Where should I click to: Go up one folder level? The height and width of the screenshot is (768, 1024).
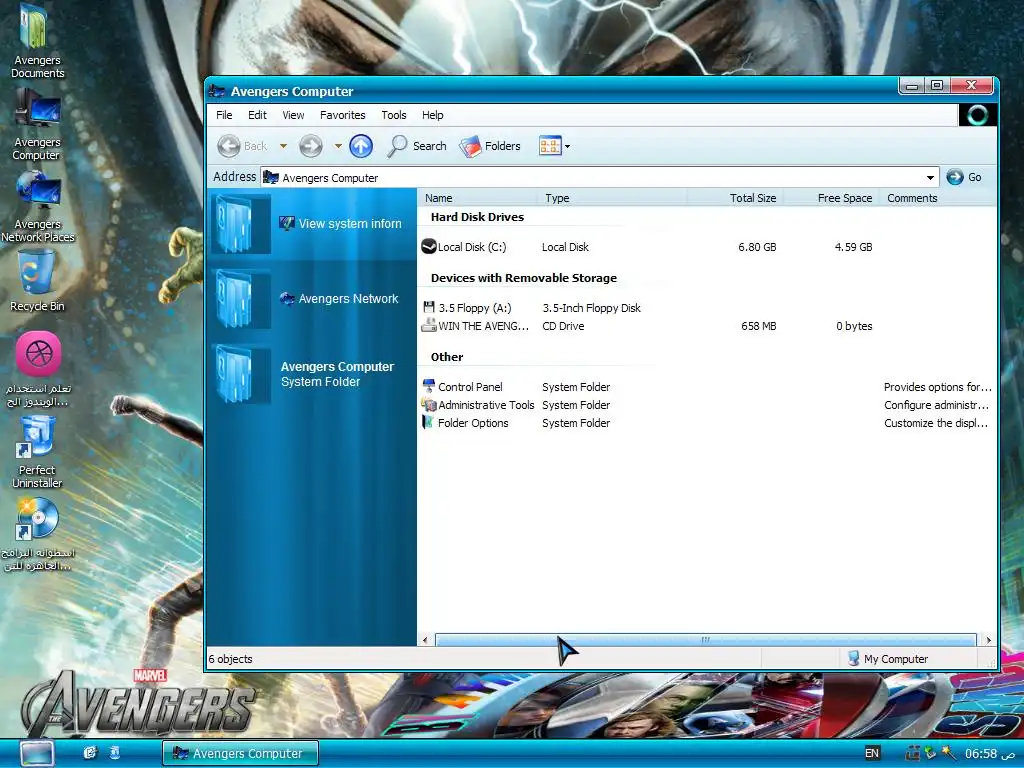click(x=361, y=146)
